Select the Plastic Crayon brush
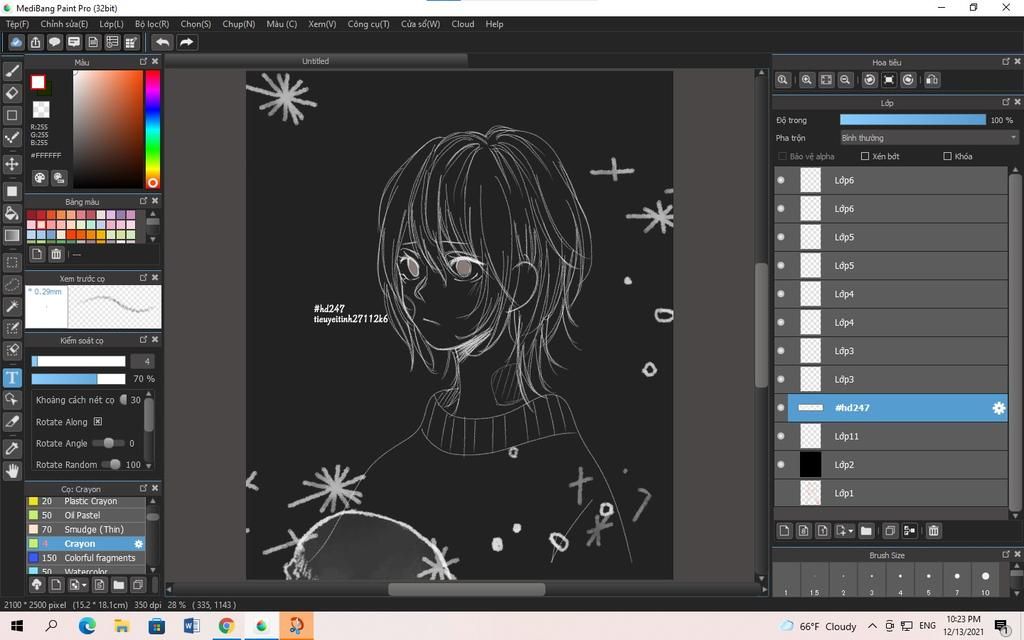 tap(86, 501)
